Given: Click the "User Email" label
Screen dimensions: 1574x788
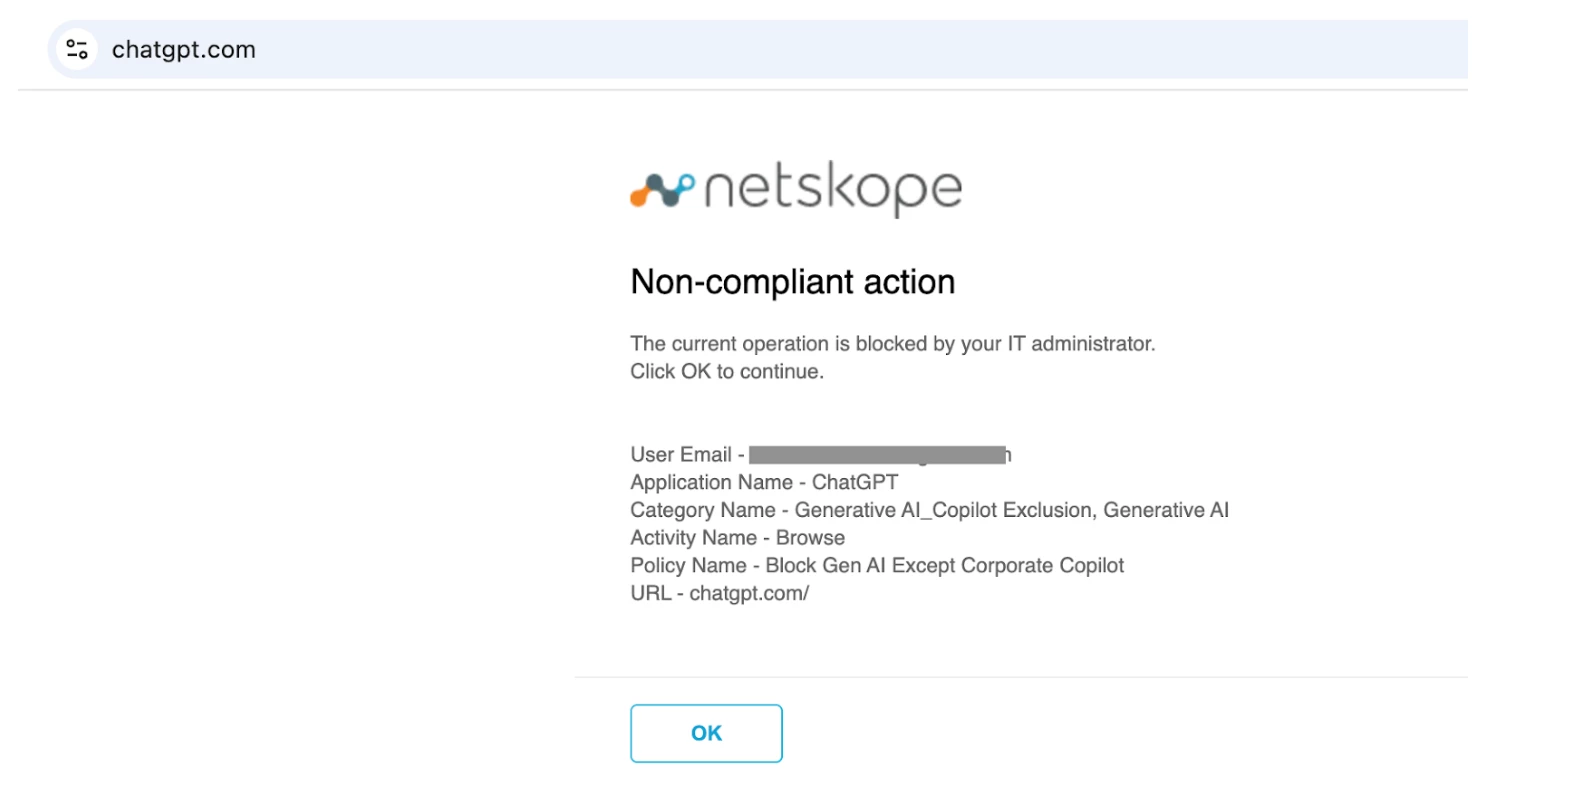Looking at the screenshot, I should pos(681,455).
